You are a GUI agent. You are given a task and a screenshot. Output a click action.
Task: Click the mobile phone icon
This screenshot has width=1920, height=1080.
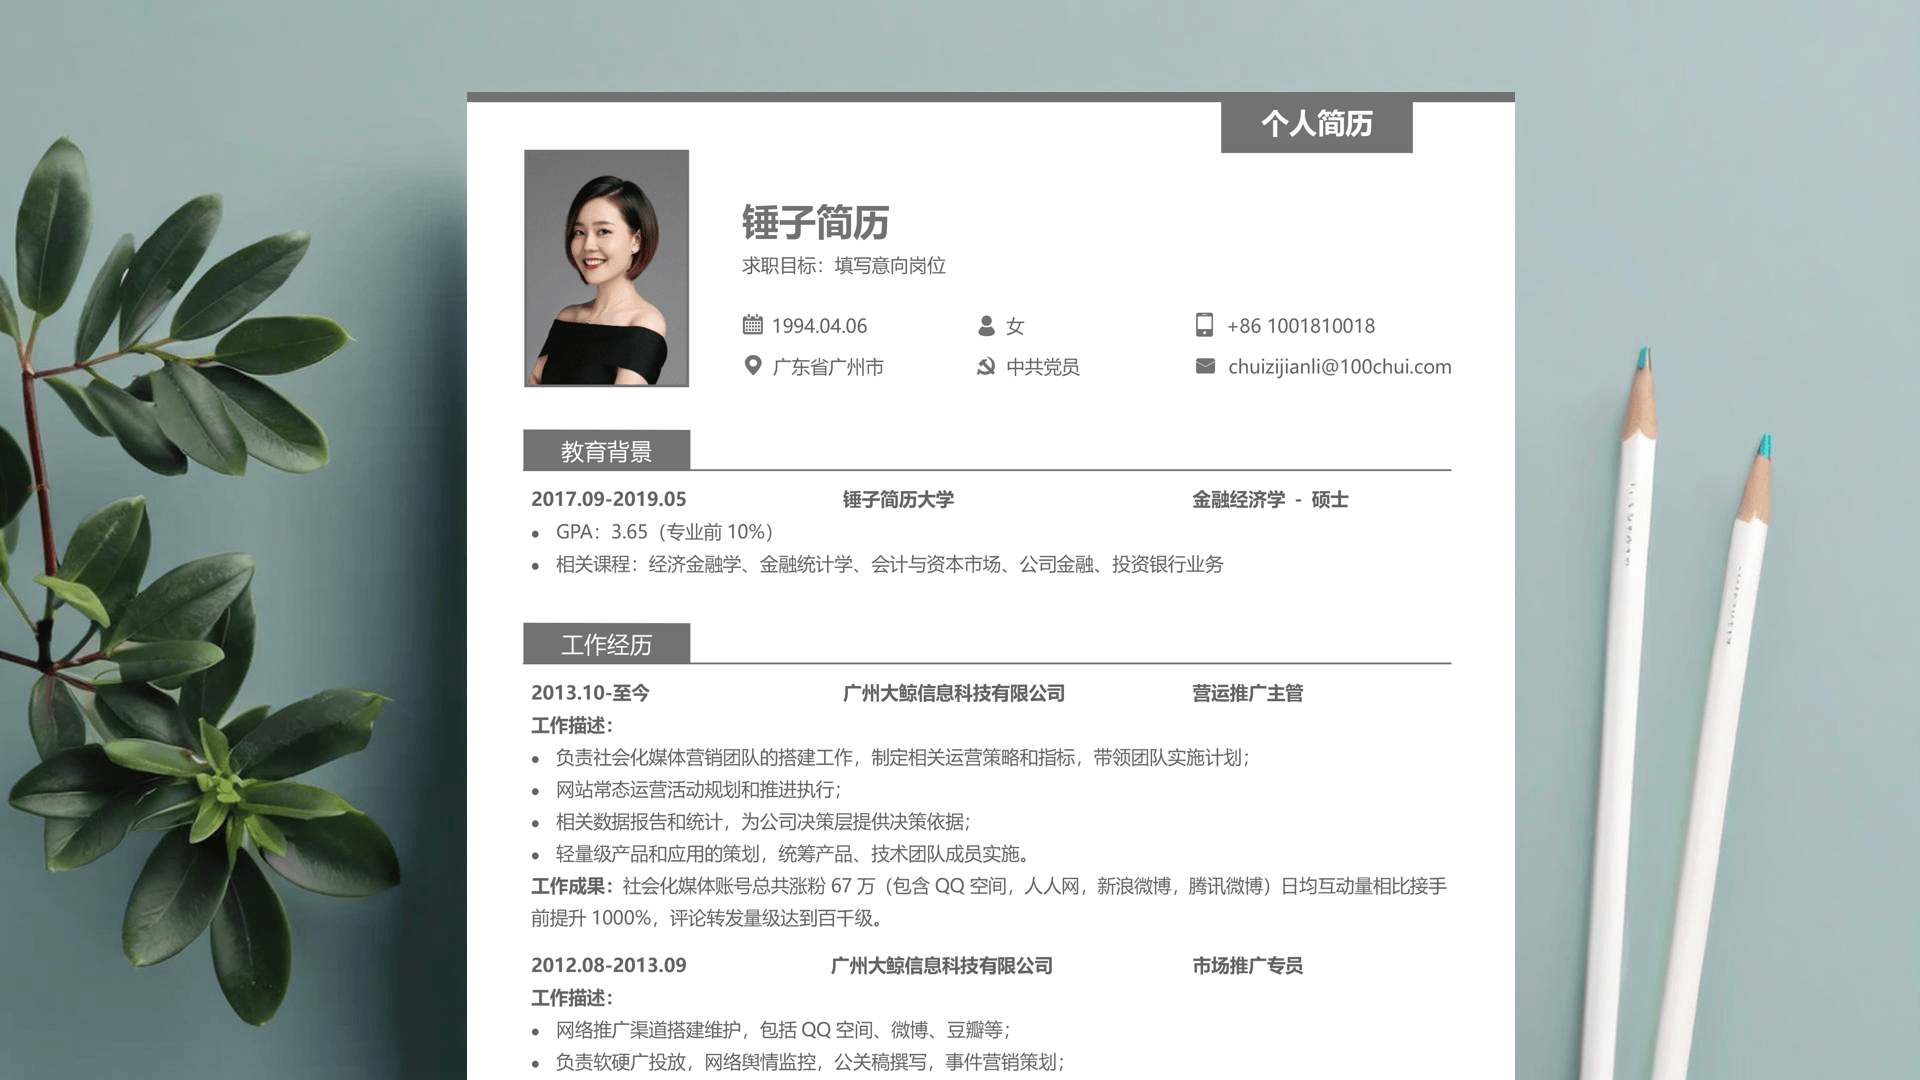click(1204, 325)
